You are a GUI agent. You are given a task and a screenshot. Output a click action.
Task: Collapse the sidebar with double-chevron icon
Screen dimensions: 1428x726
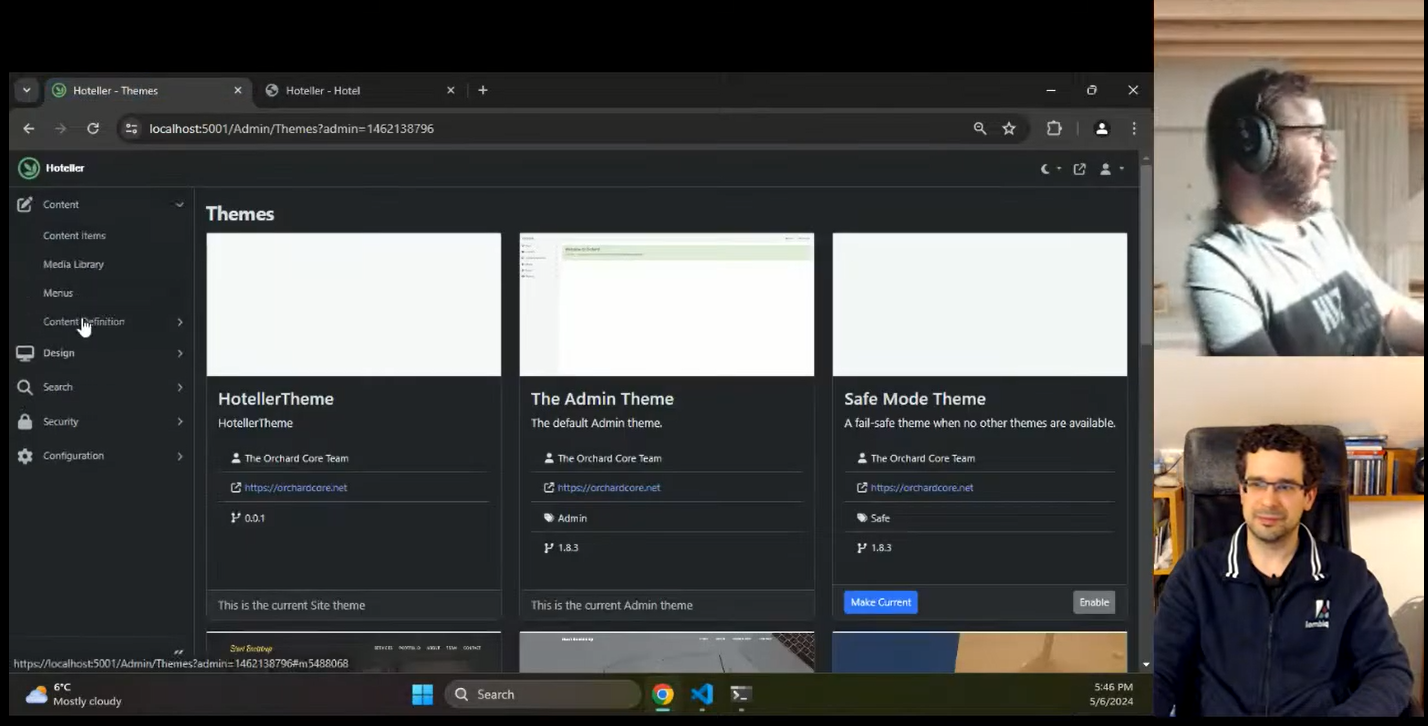point(178,652)
